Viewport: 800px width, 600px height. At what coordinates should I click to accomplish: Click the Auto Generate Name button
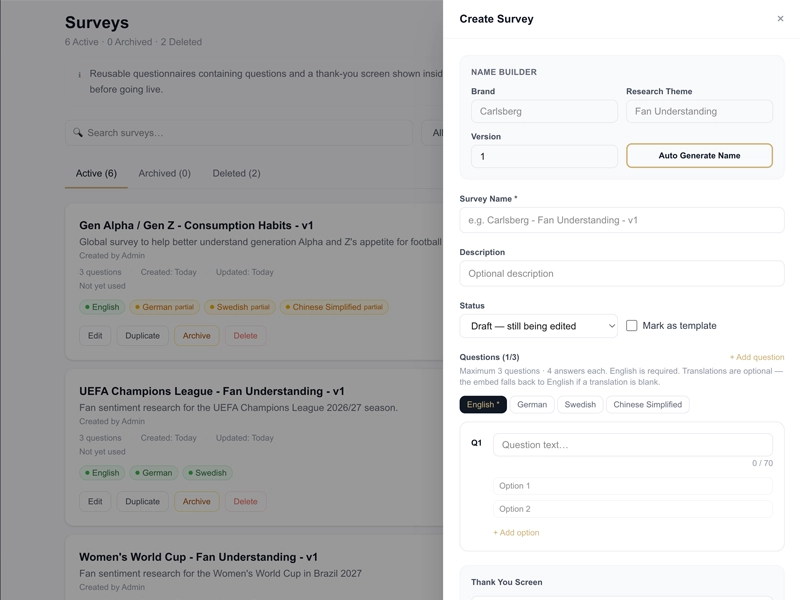699,156
